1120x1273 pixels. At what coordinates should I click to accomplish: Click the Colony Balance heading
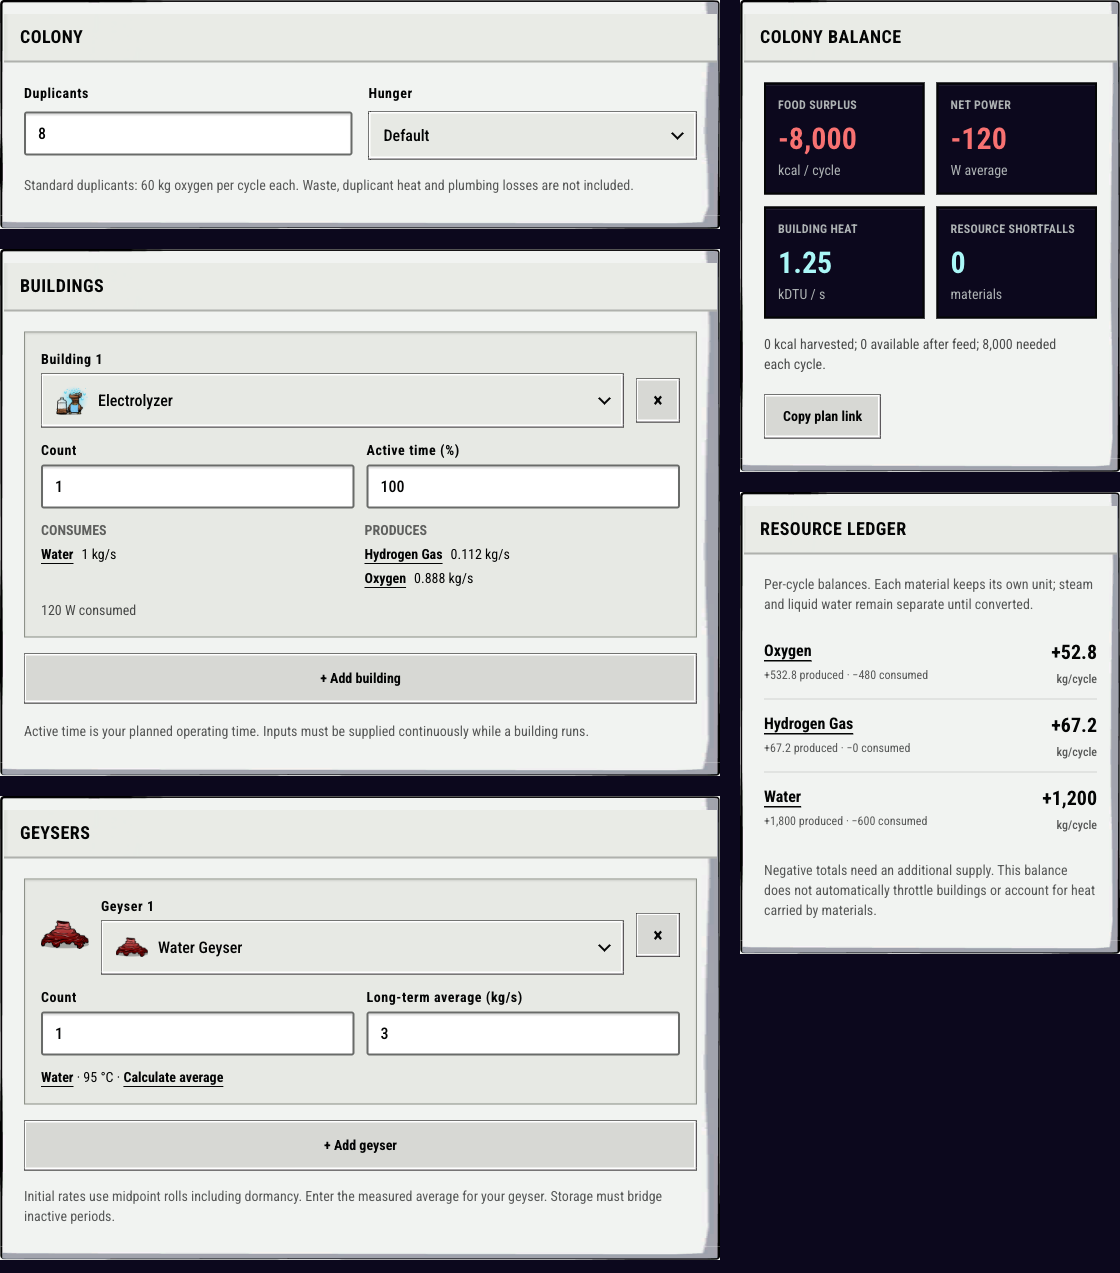pos(830,37)
